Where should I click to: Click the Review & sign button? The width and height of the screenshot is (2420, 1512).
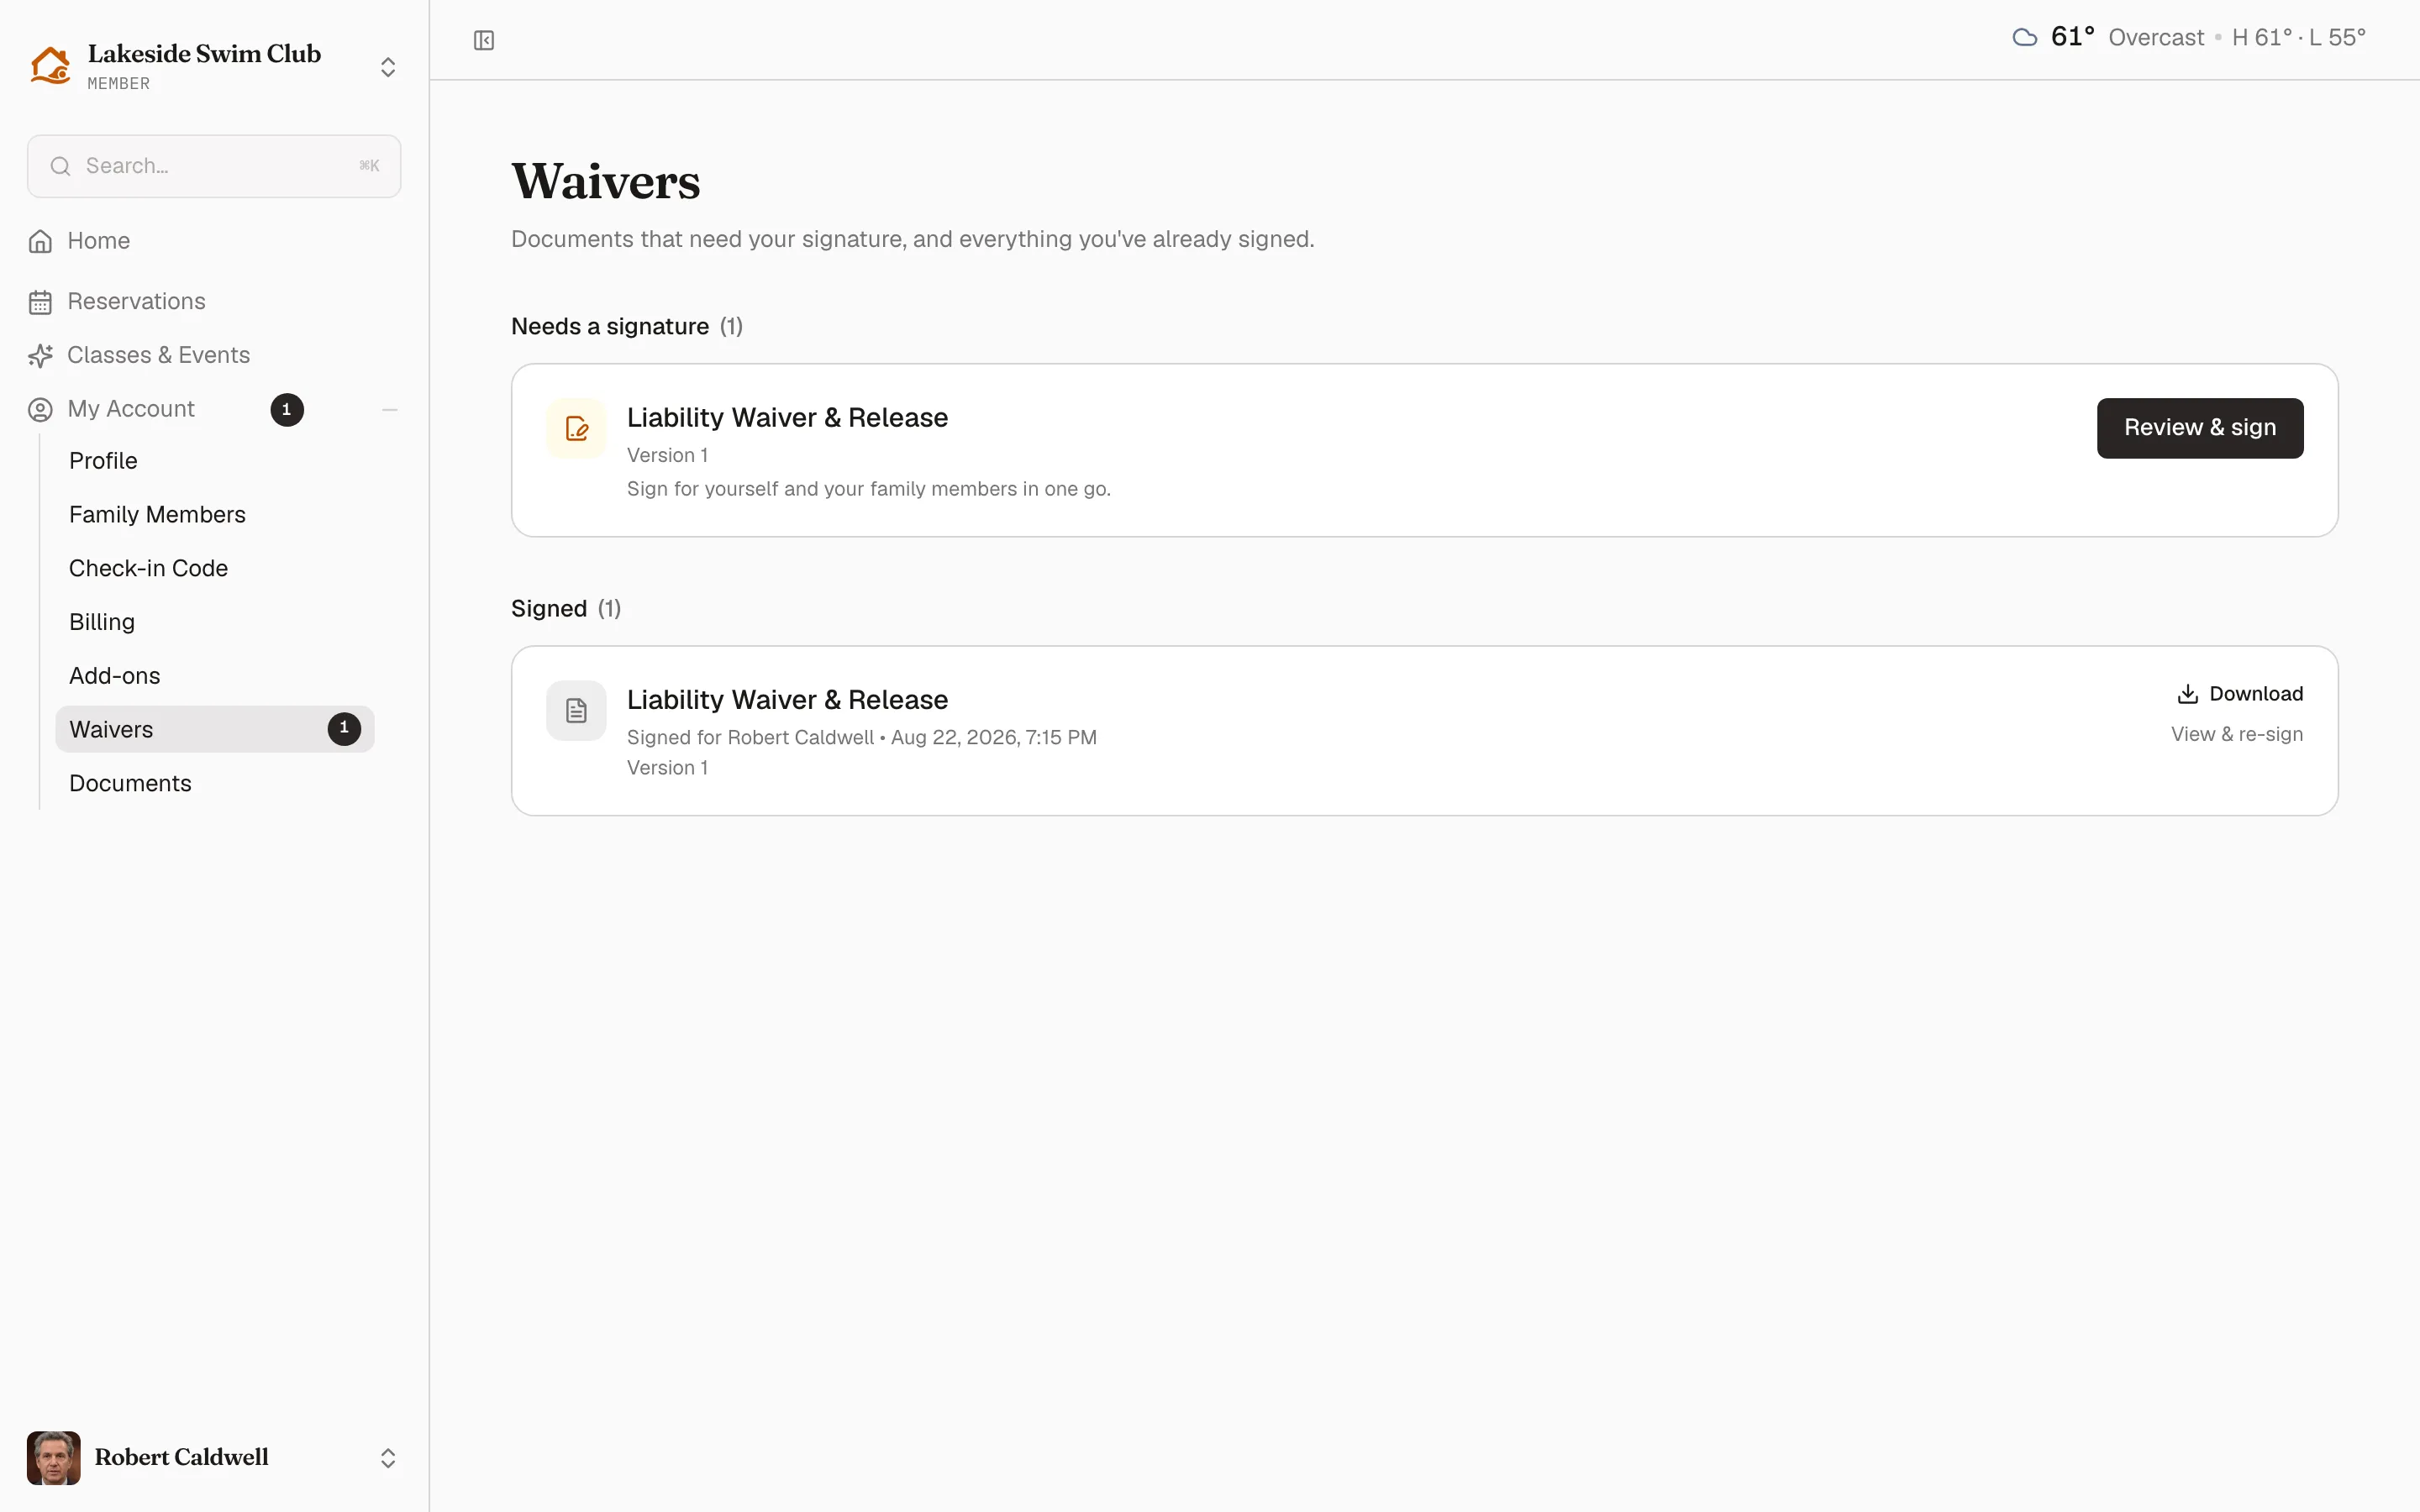coord(2200,429)
